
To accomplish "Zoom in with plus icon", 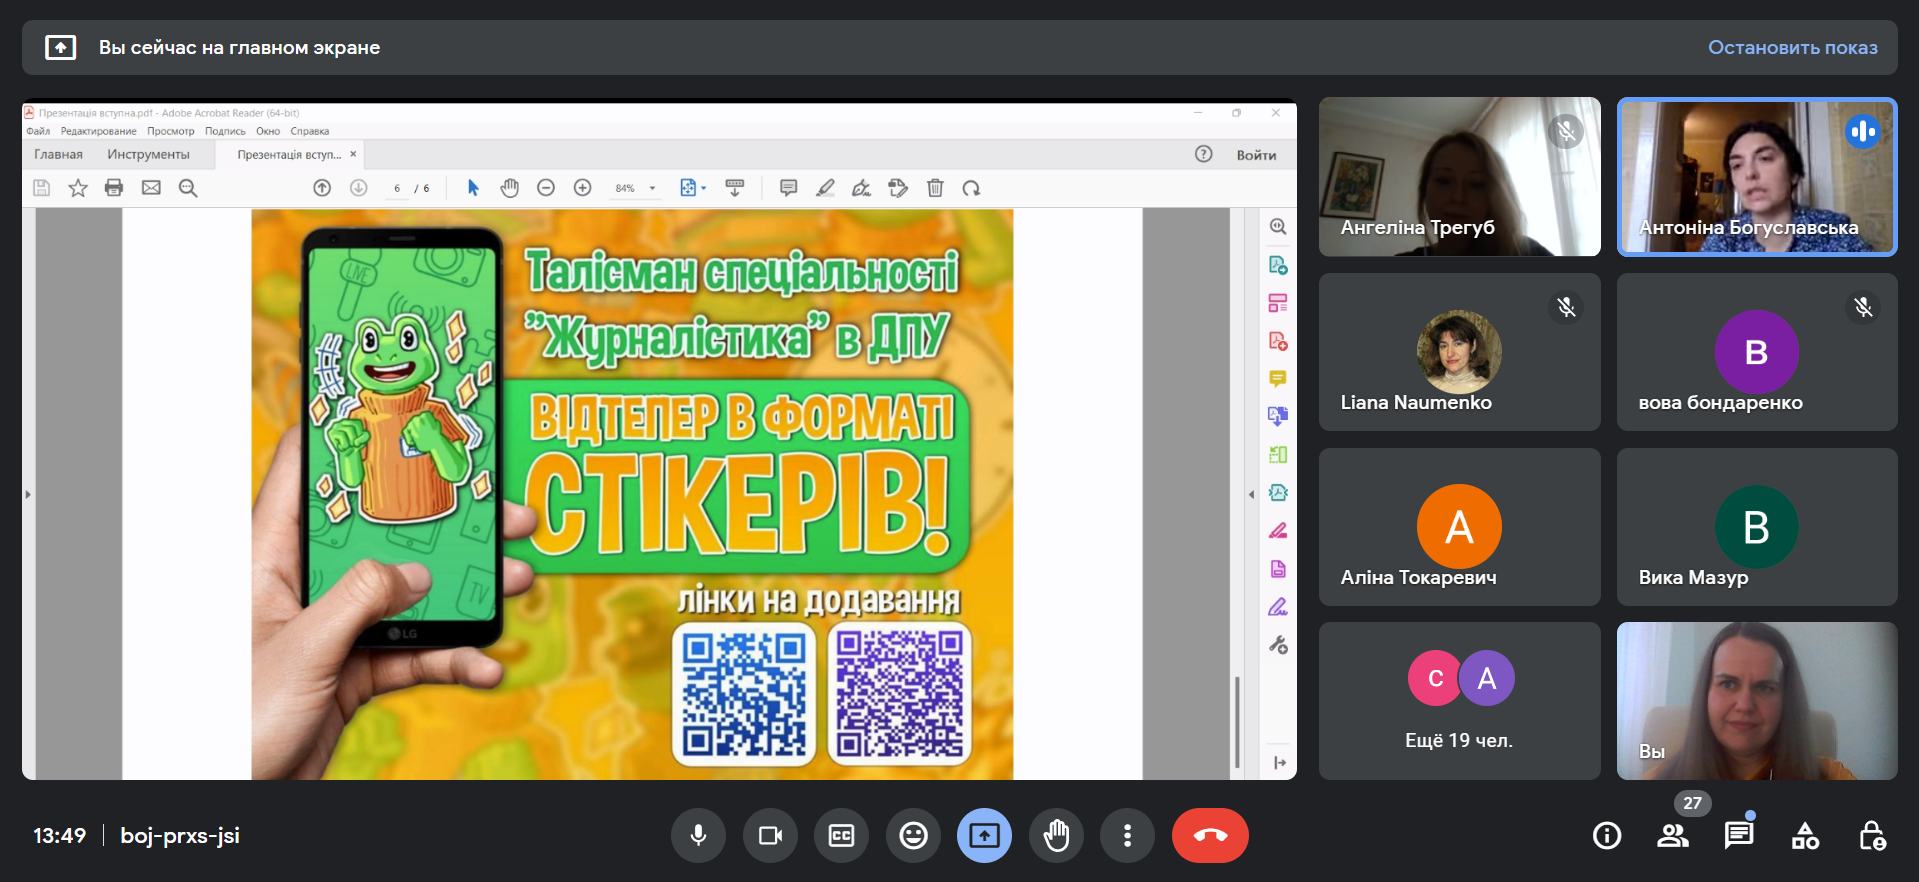I will coord(583,188).
